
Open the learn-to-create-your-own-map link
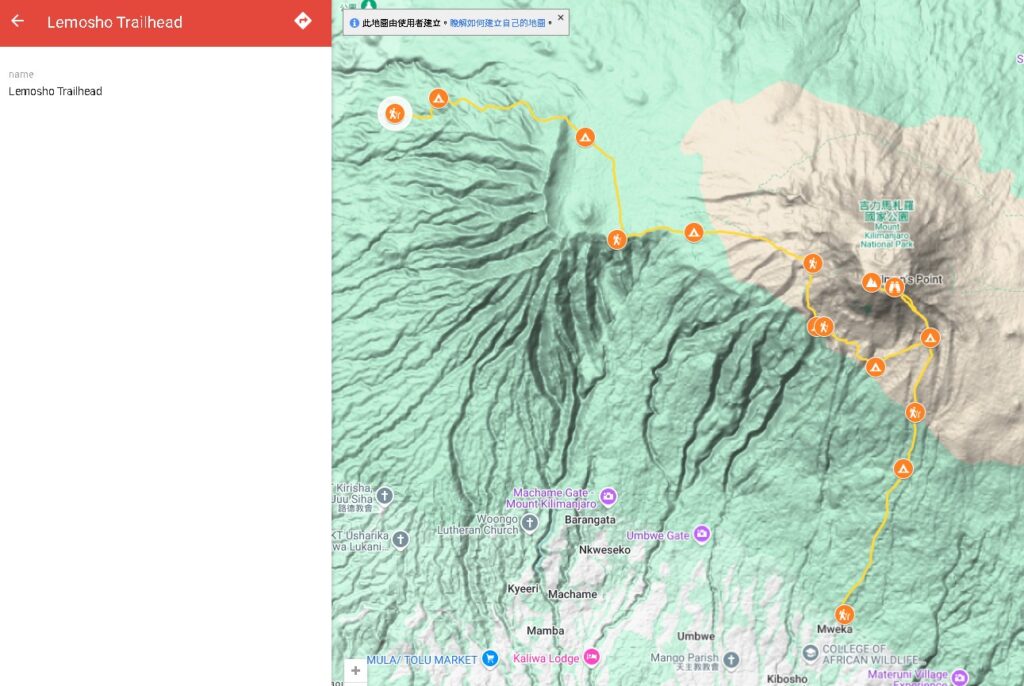tap(498, 22)
